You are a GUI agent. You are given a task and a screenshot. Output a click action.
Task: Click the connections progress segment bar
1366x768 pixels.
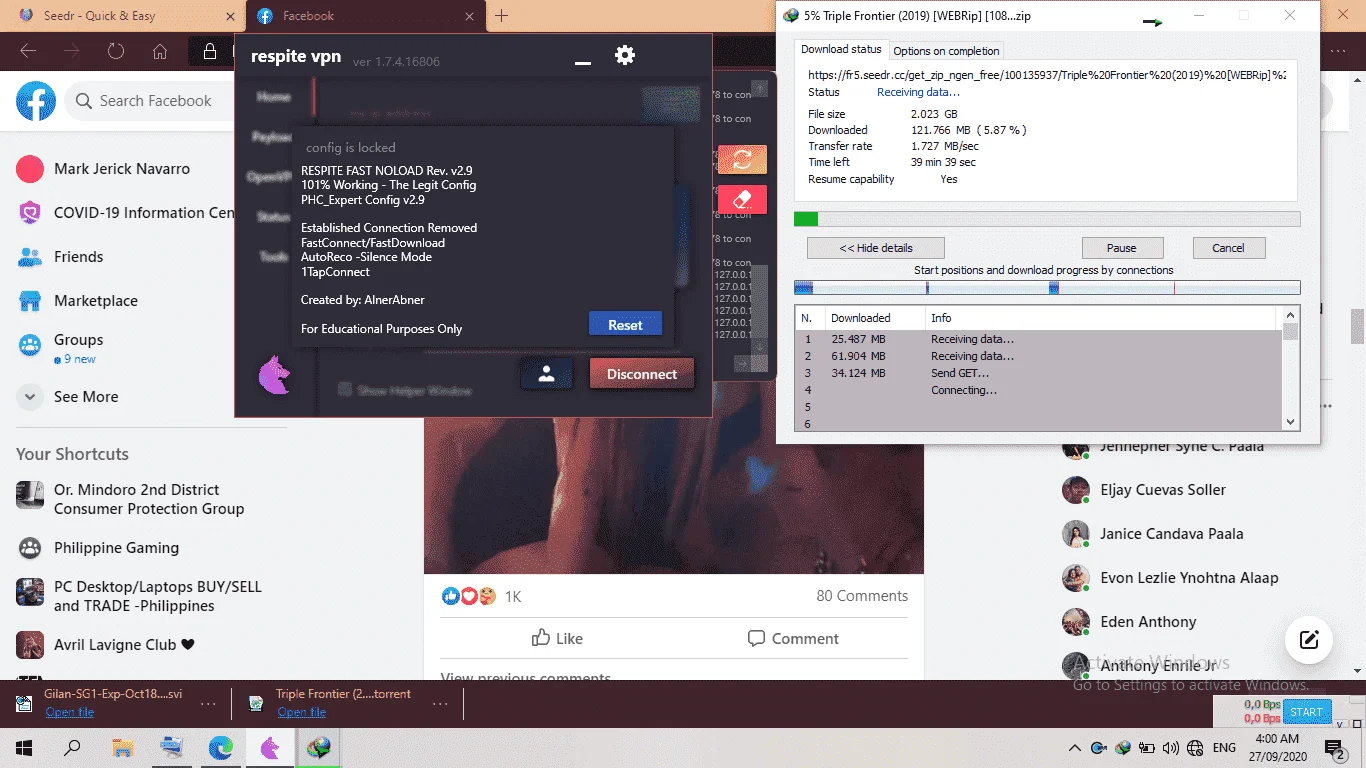click(1047, 288)
